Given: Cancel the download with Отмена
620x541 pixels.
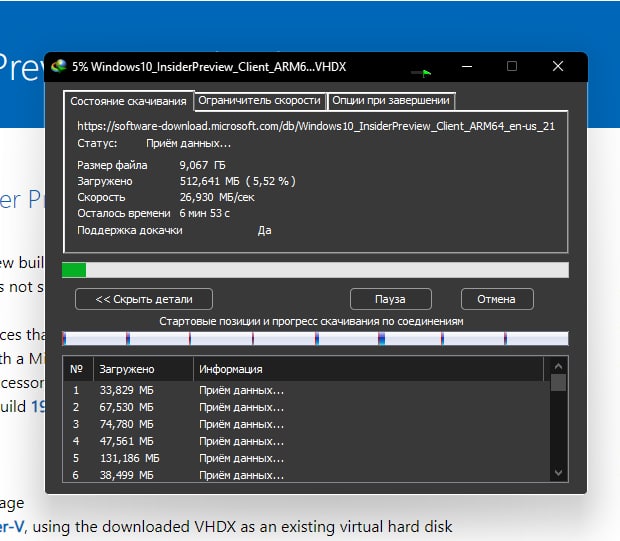Looking at the screenshot, I should coord(497,299).
